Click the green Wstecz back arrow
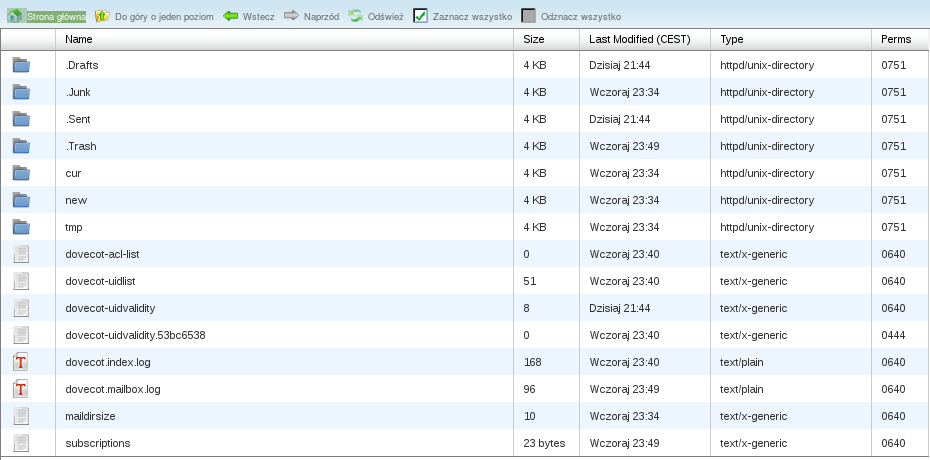 point(230,17)
